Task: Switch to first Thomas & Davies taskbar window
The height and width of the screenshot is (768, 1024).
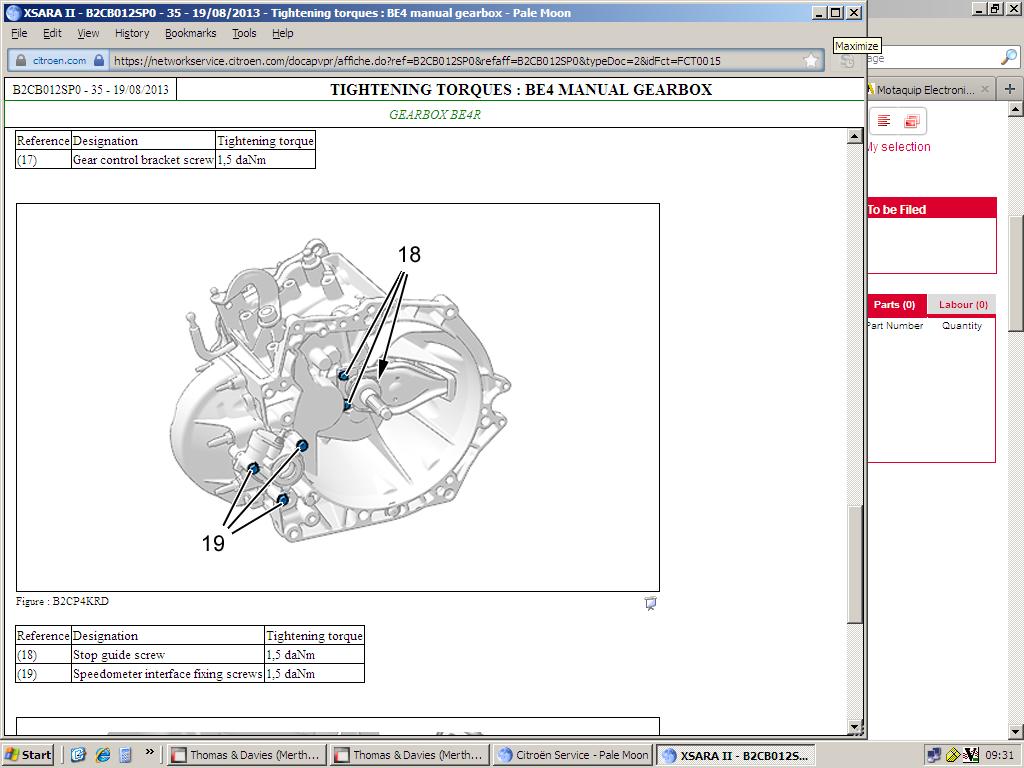Action: pyautogui.click(x=246, y=755)
